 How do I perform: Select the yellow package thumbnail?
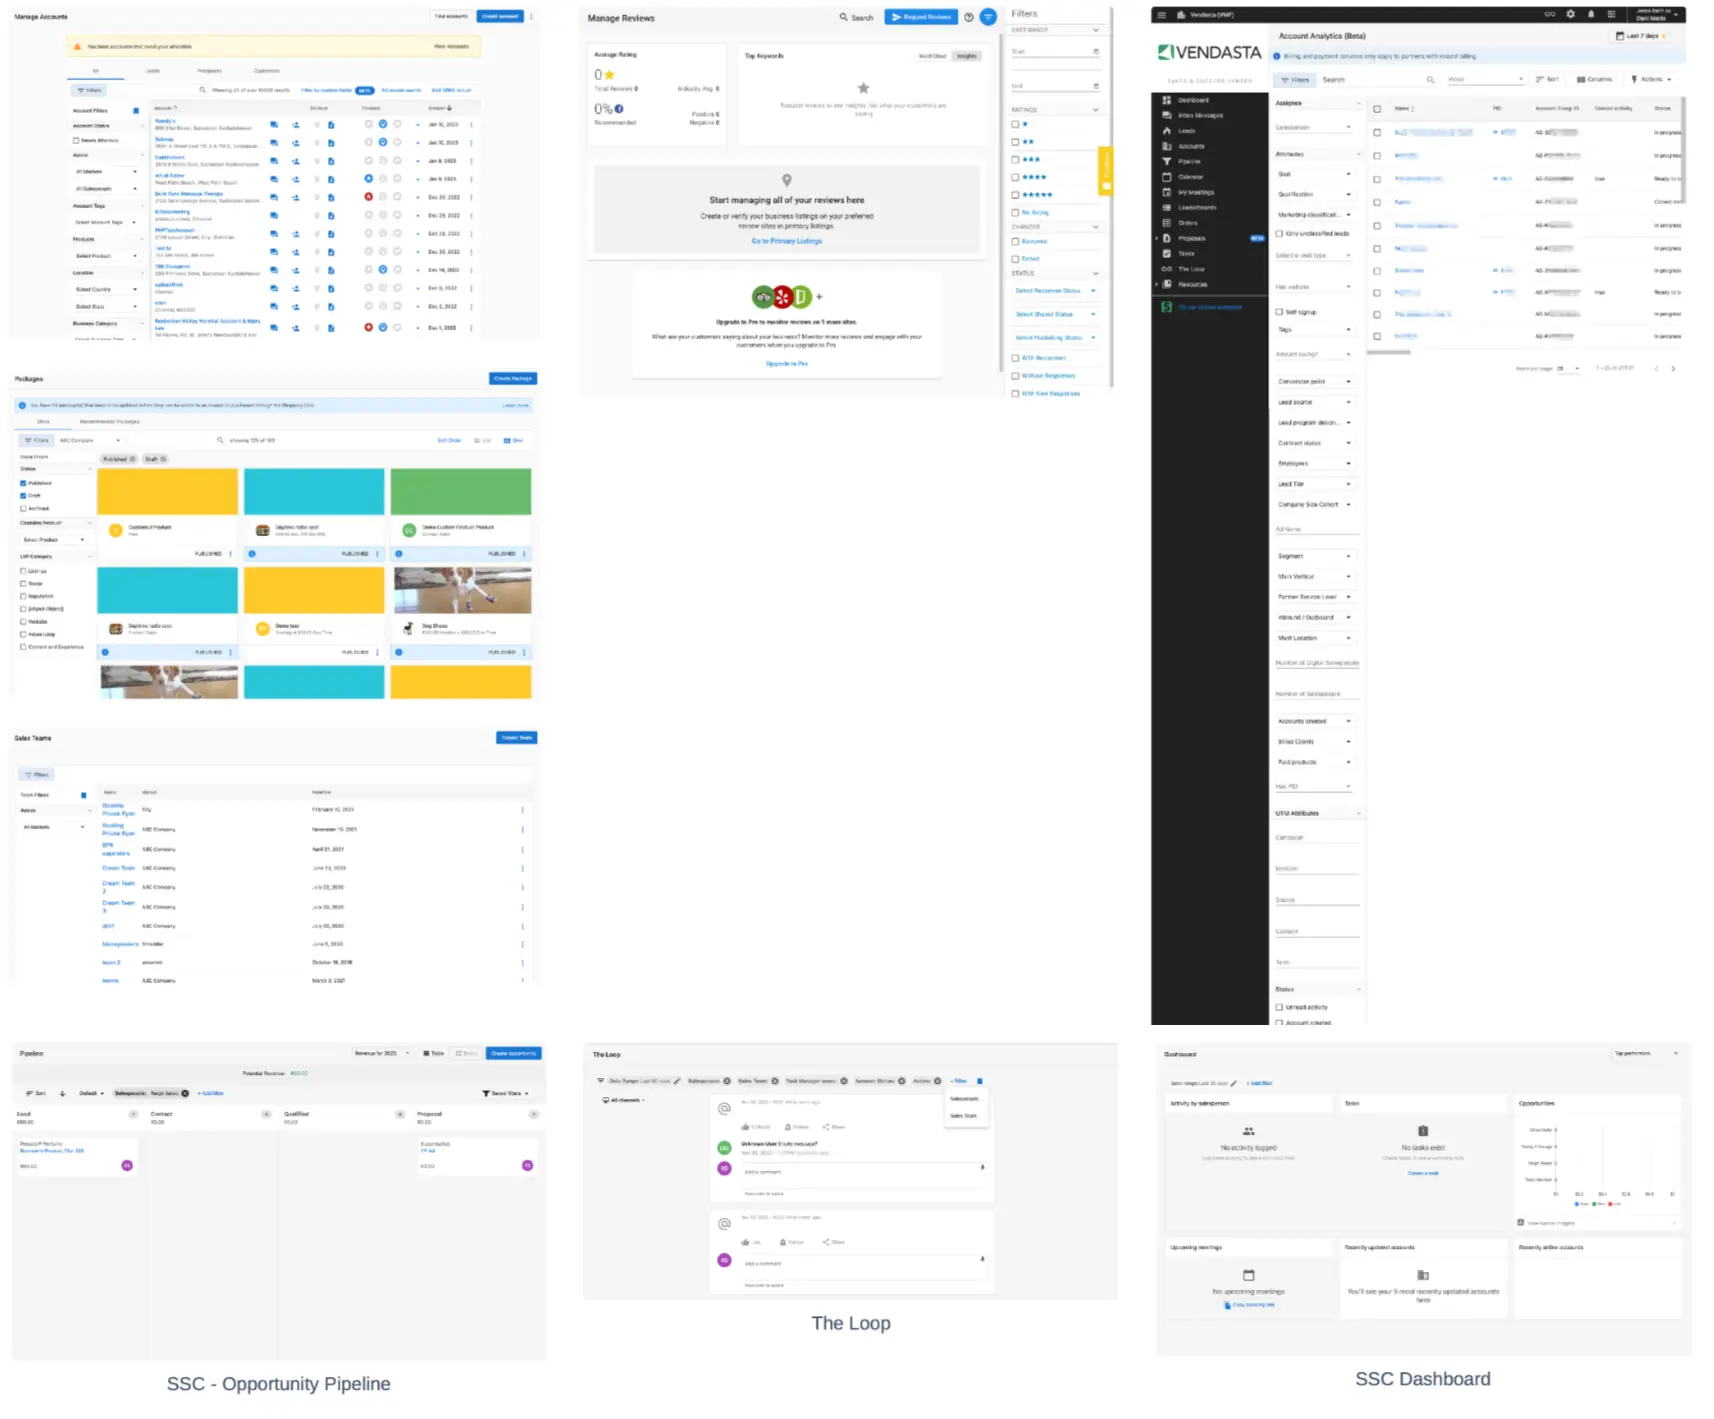(x=167, y=490)
